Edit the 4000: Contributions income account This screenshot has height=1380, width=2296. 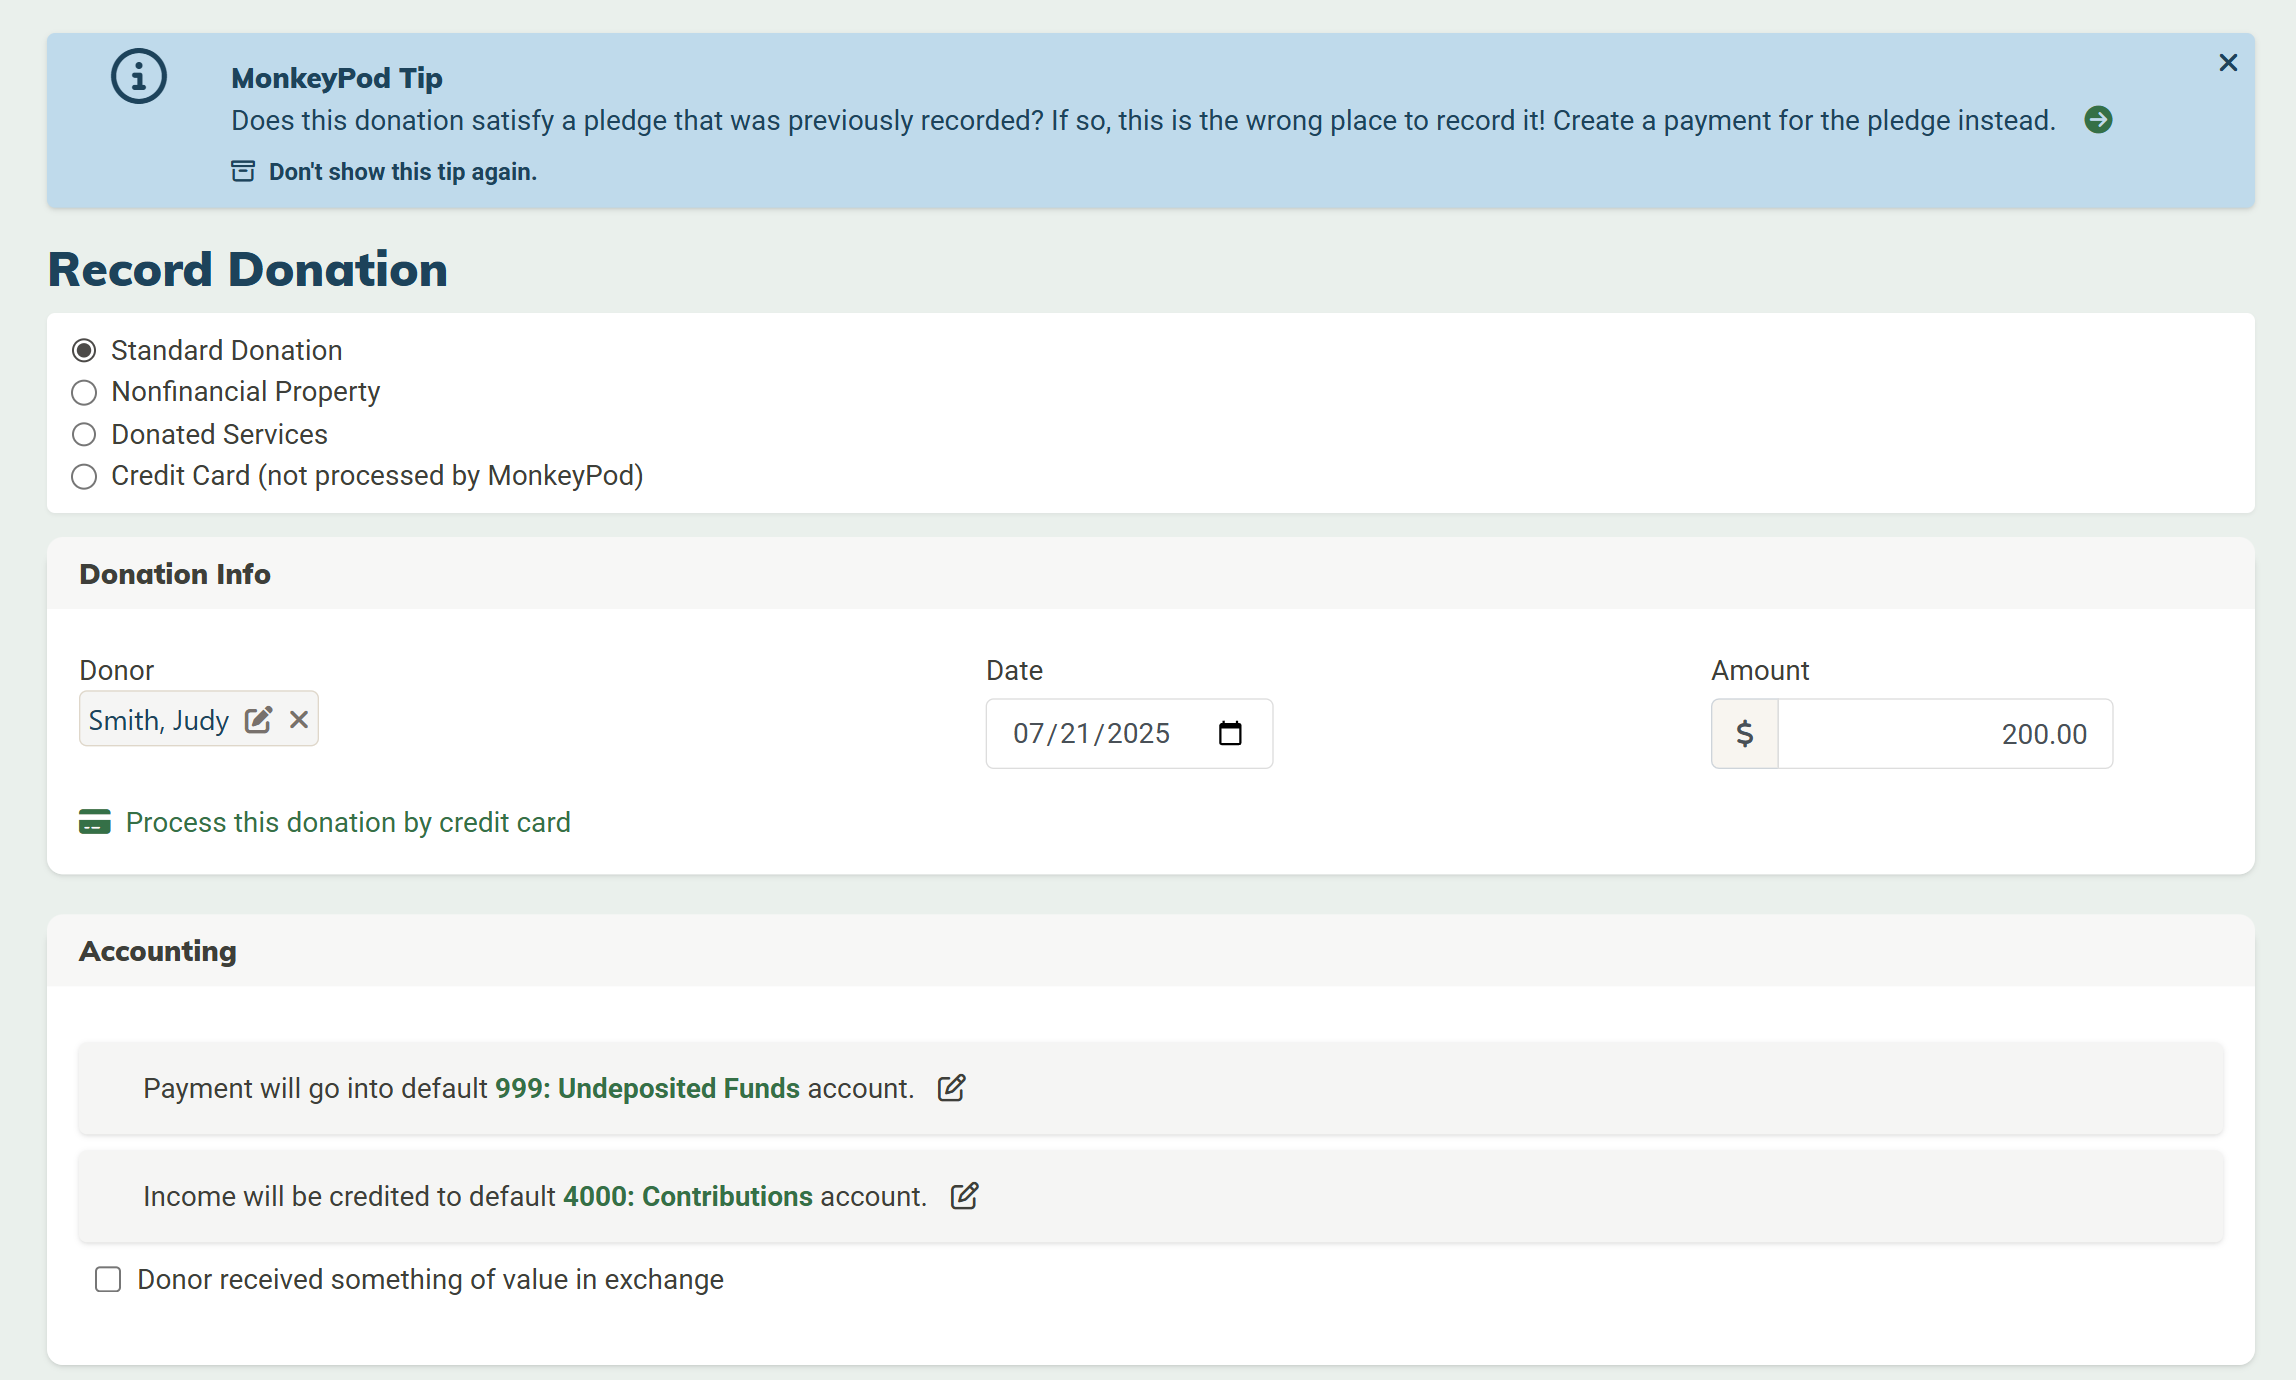tap(964, 1196)
